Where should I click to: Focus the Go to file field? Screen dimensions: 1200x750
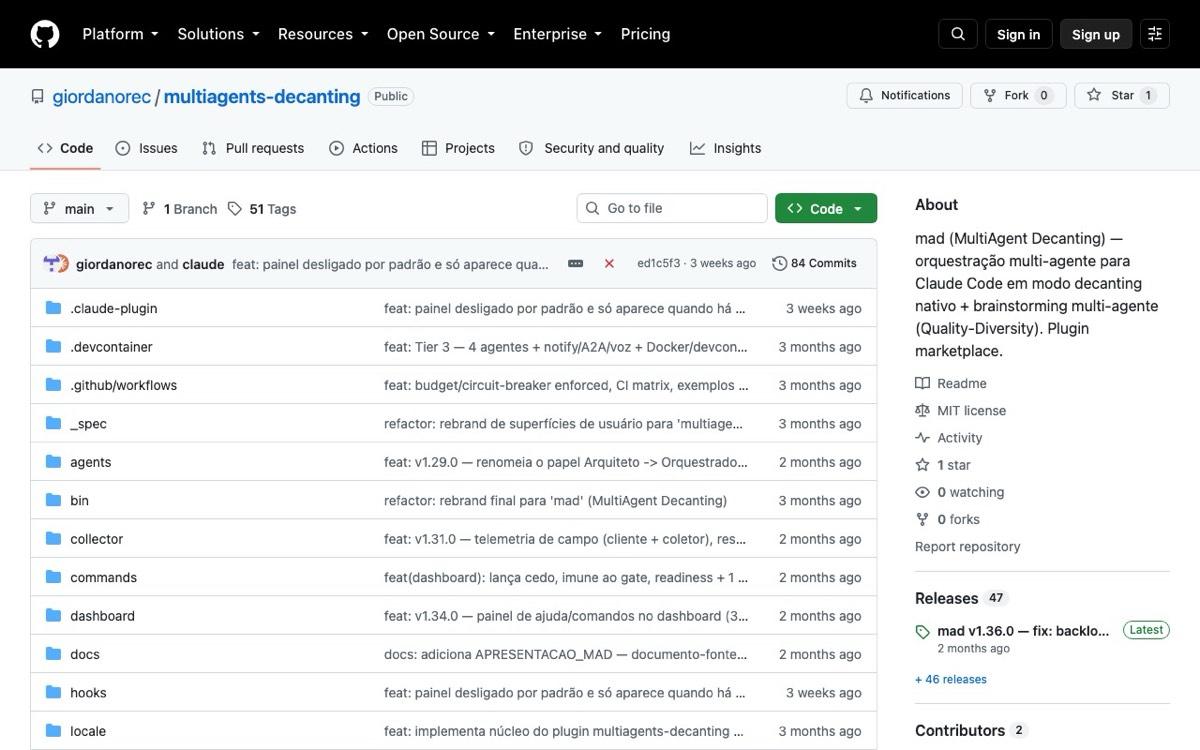click(x=672, y=208)
